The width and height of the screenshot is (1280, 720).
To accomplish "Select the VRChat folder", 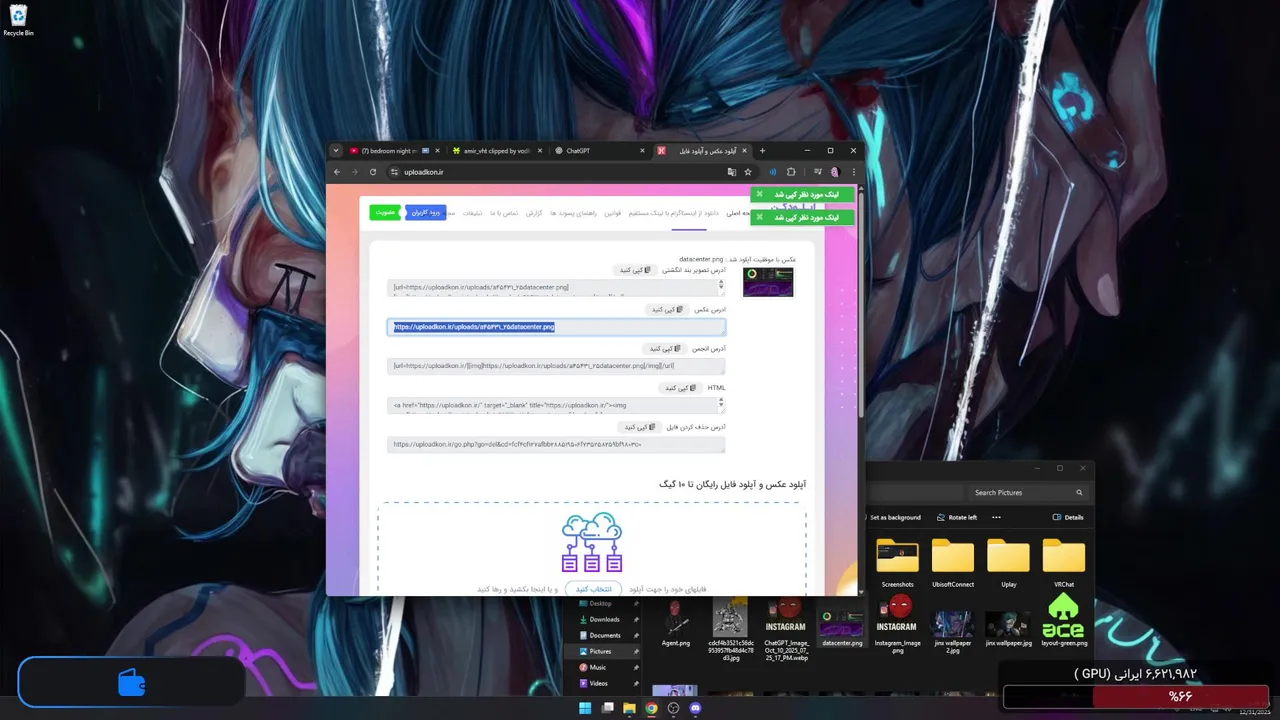I will point(1064,563).
